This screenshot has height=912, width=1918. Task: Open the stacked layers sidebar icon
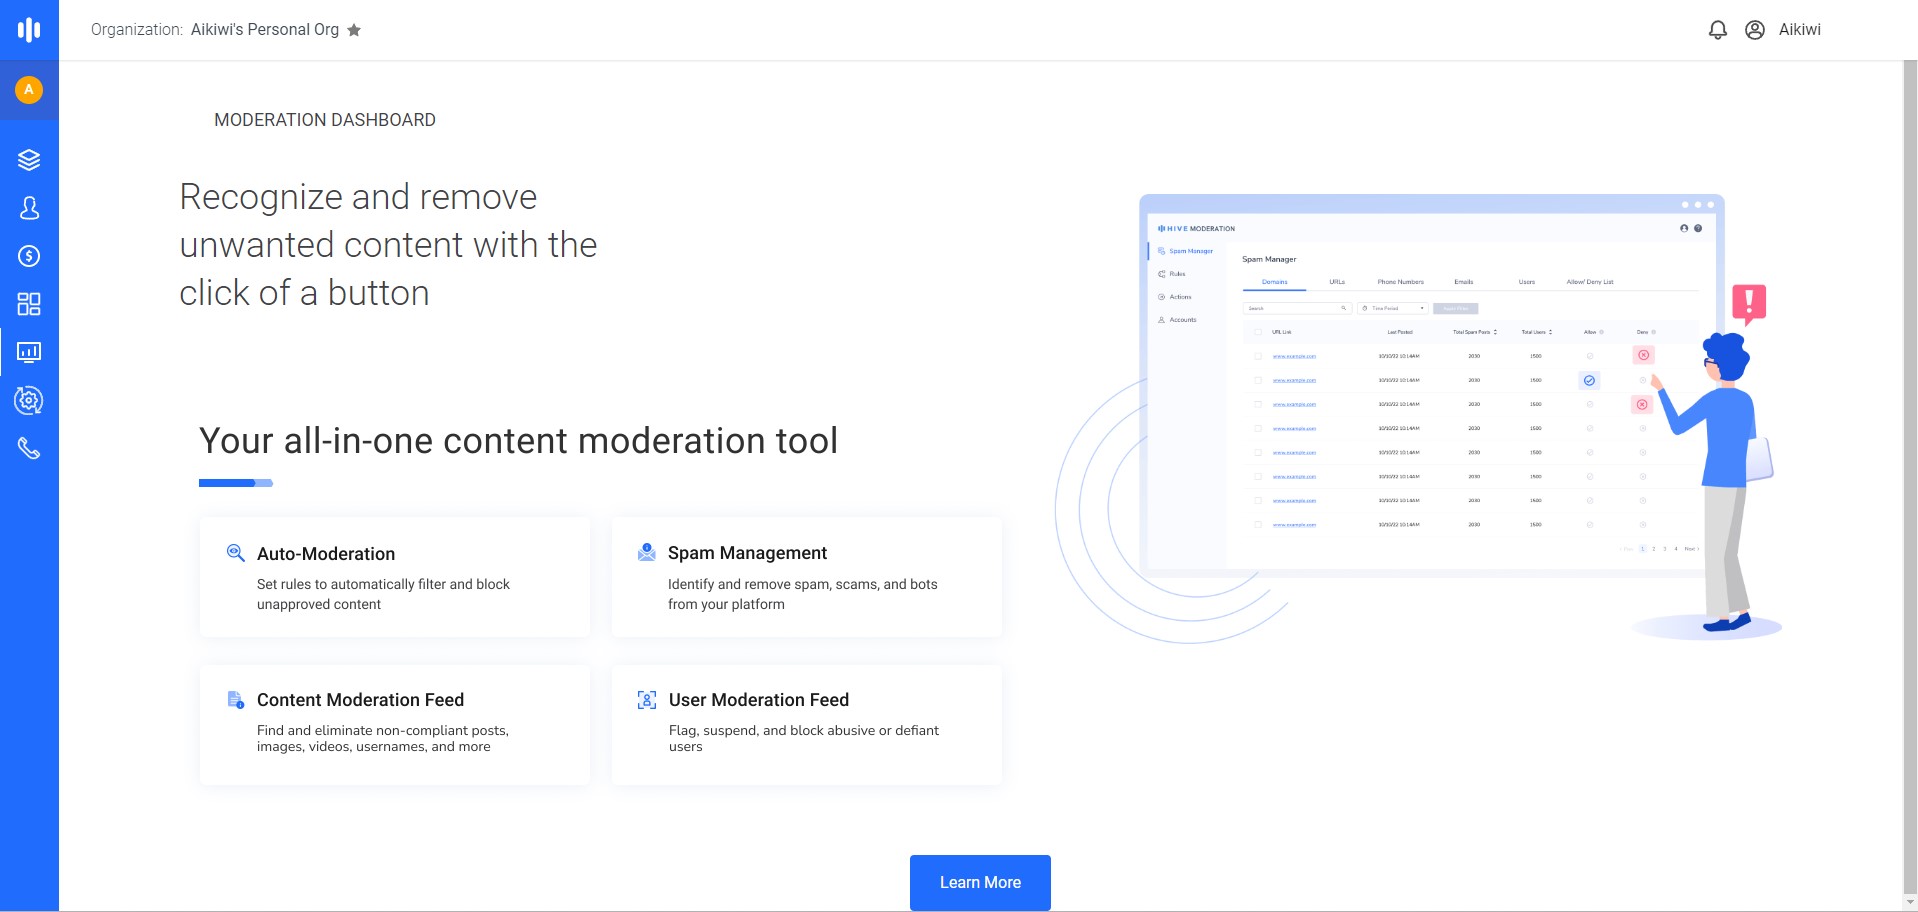click(29, 160)
